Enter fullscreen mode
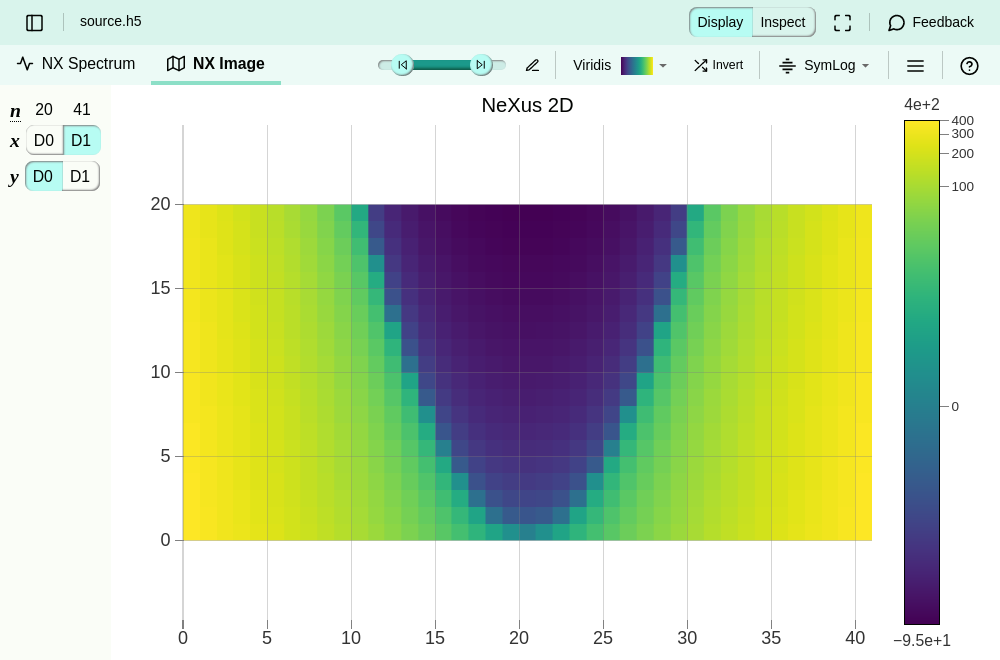Image resolution: width=1000 pixels, height=660 pixels. coord(842,23)
